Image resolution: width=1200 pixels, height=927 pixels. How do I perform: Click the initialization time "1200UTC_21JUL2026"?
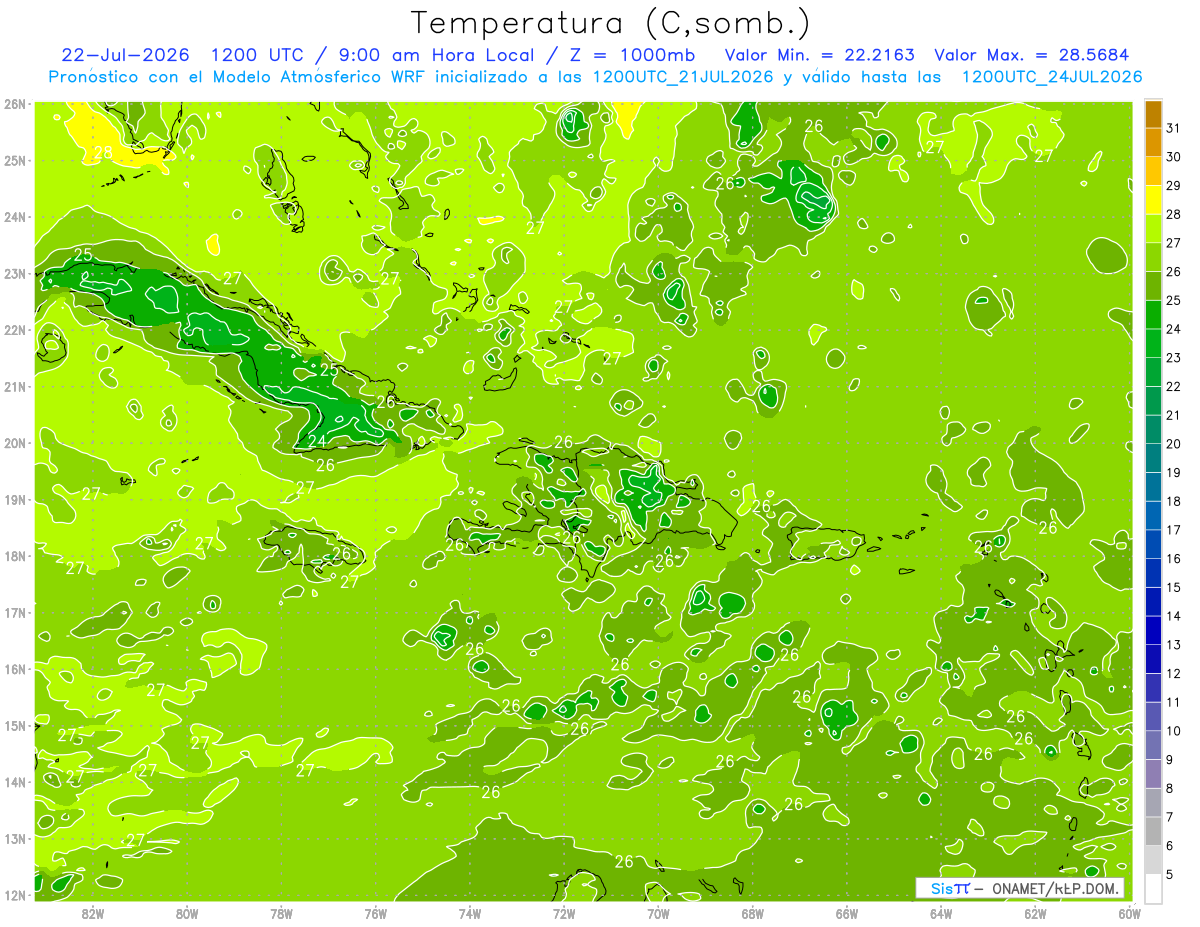pos(683,77)
